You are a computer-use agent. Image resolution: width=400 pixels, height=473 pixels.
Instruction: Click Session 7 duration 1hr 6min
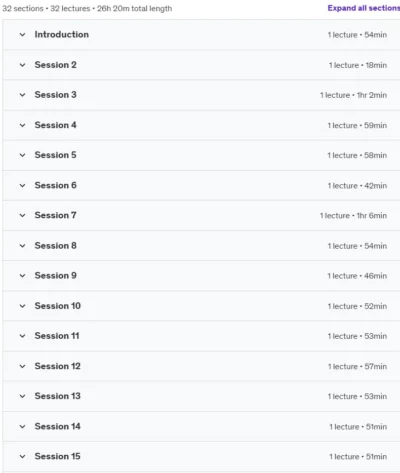coord(372,216)
